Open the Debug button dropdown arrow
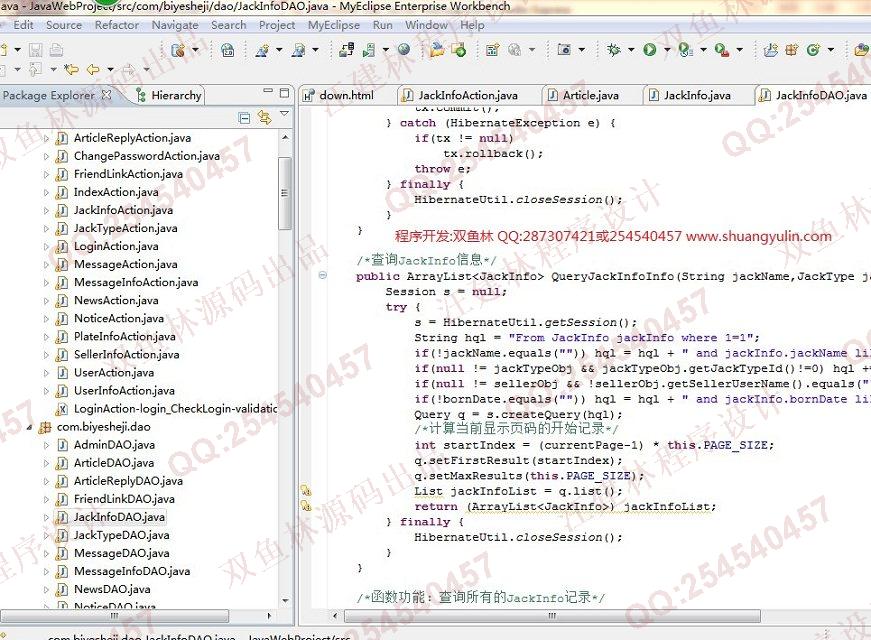 coord(631,50)
